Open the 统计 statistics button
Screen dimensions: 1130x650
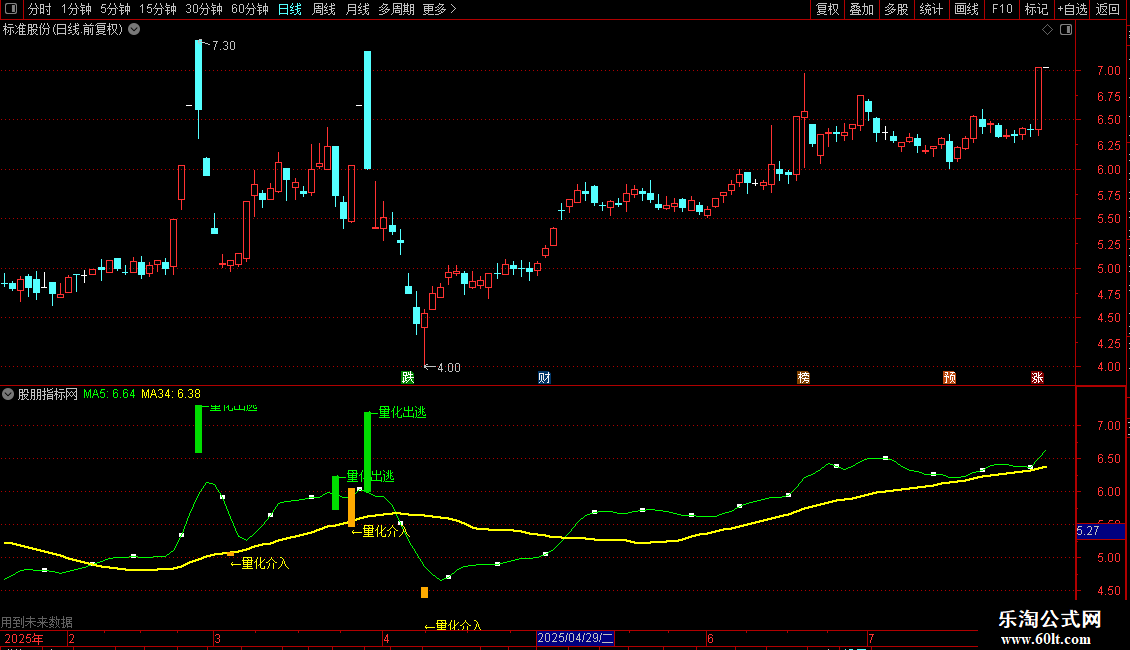[x=931, y=9]
